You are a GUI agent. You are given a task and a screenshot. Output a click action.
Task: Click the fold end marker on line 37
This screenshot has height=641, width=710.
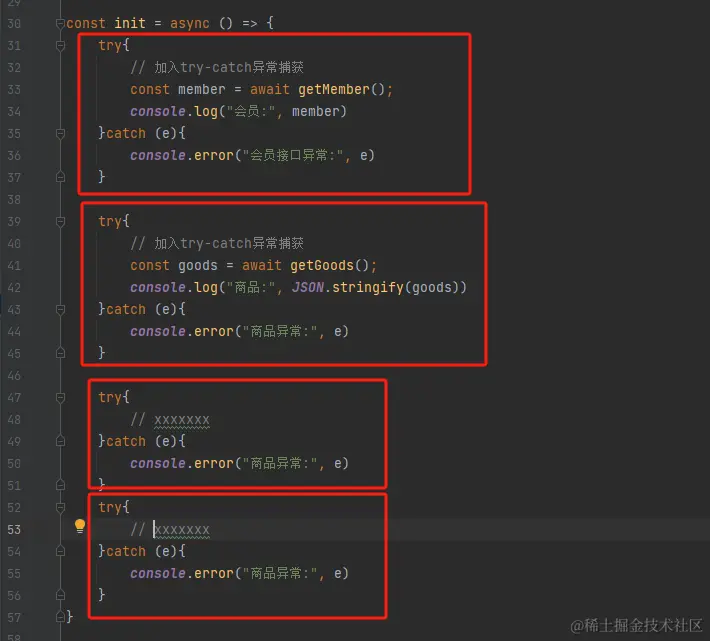coord(60,177)
